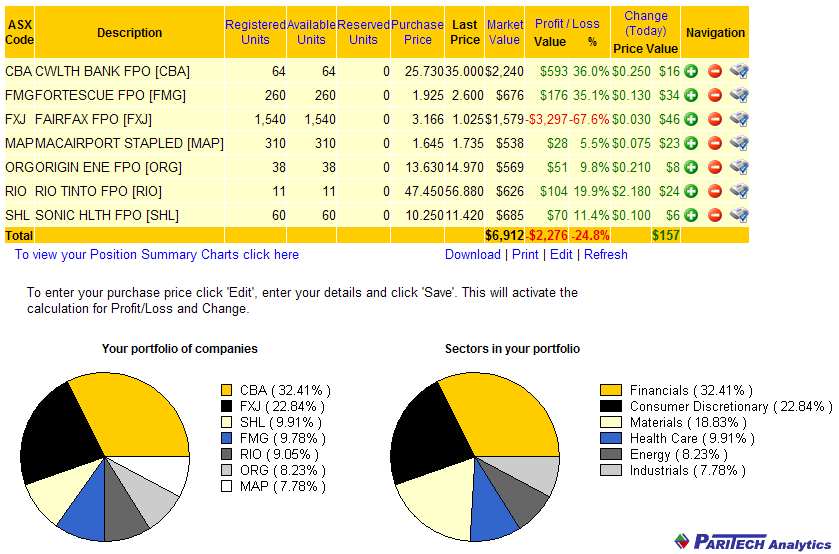Click the CBA market value $2,240

point(504,71)
